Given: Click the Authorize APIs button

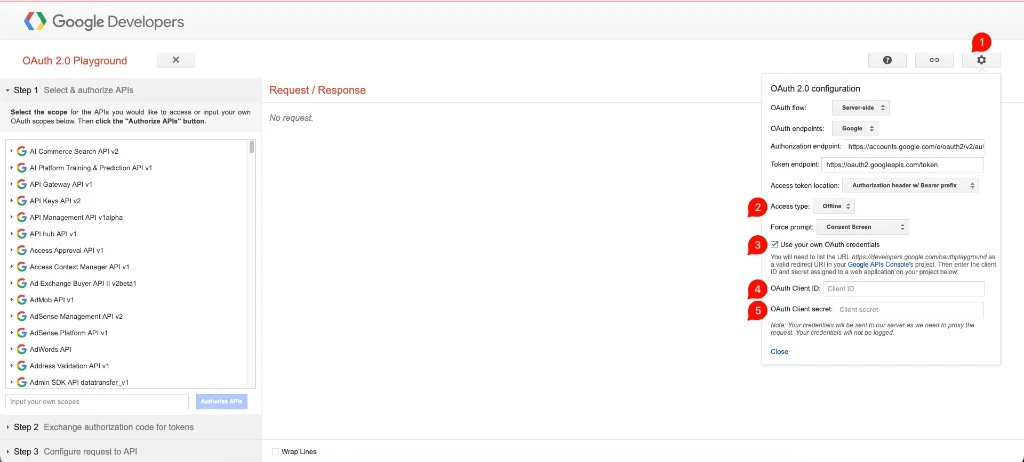Looking at the screenshot, I should tap(222, 401).
